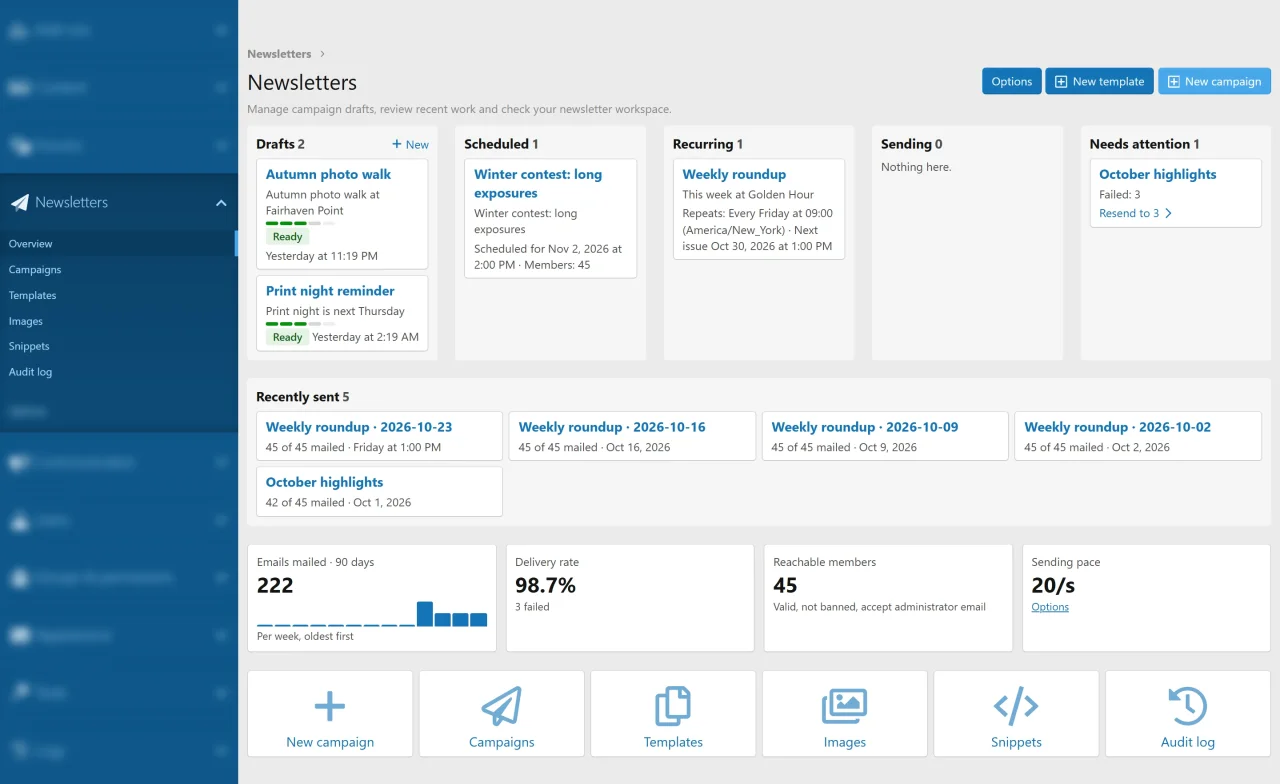
Task: Click the chevron arrow beside Resend to 3
Action: (1169, 213)
